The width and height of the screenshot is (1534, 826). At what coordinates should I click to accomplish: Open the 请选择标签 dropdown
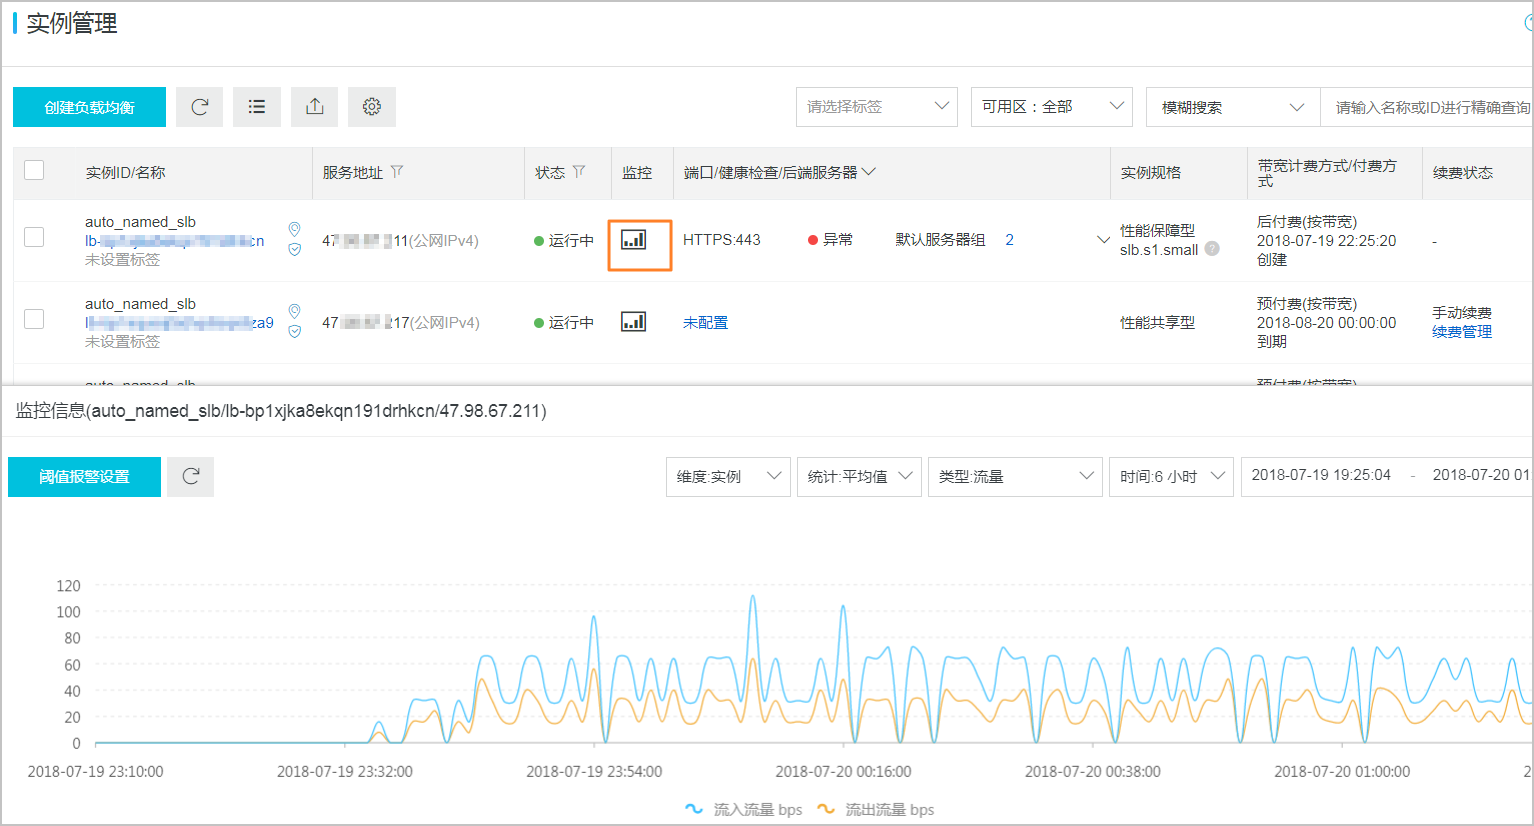tap(877, 107)
